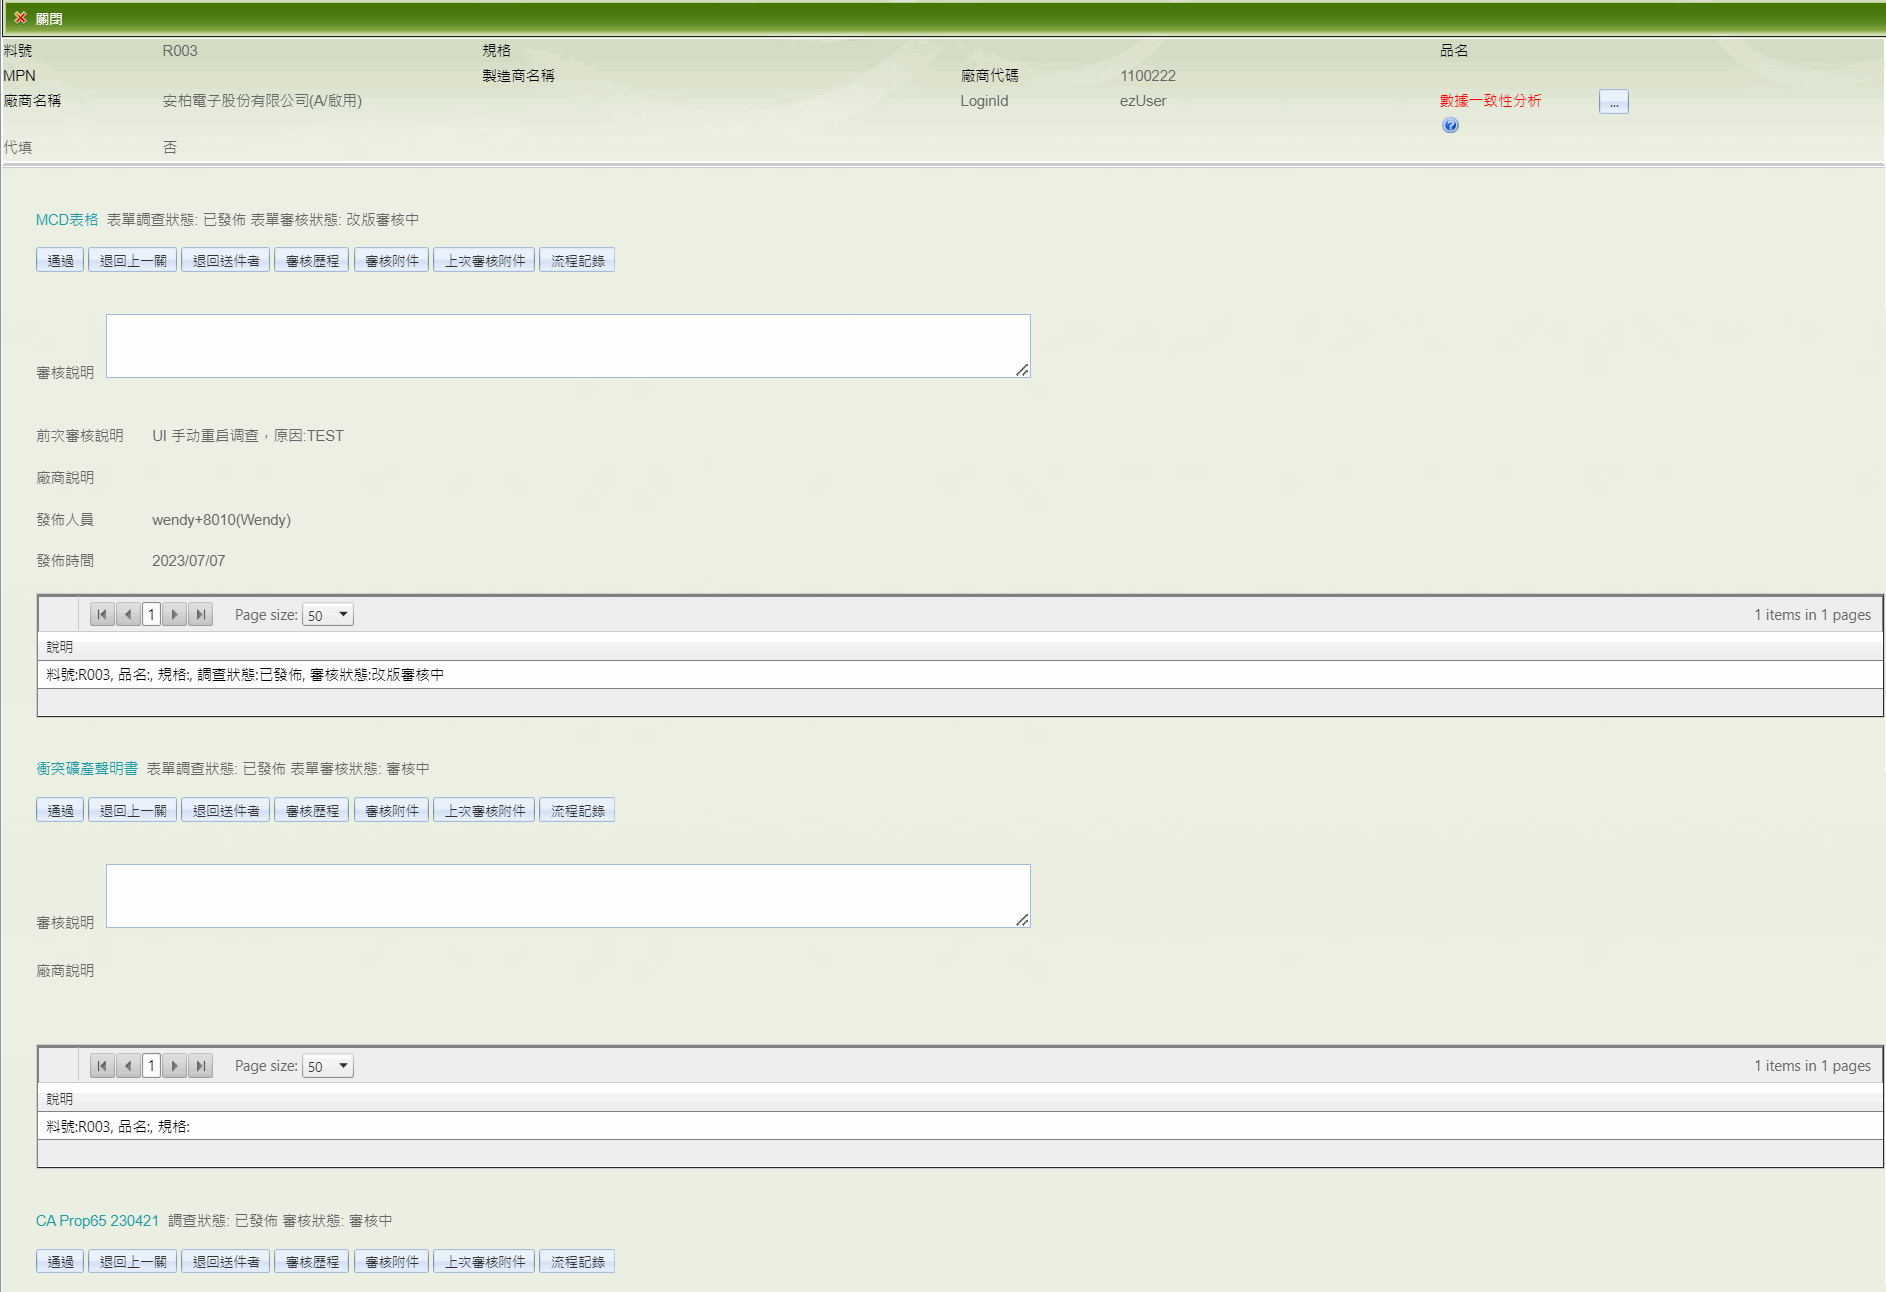Open 上次審核附件 in the 衝突礦產聲明書 section
Image resolution: width=1886 pixels, height=1292 pixels.
pyautogui.click(x=484, y=810)
